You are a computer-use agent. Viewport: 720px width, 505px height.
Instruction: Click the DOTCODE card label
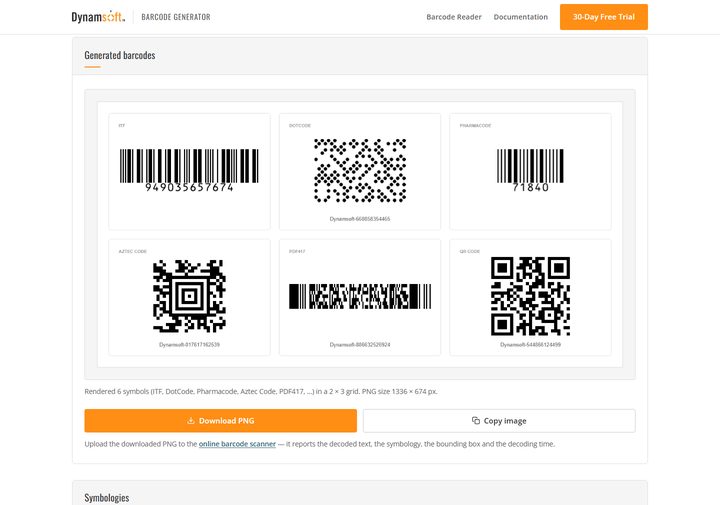(x=300, y=125)
